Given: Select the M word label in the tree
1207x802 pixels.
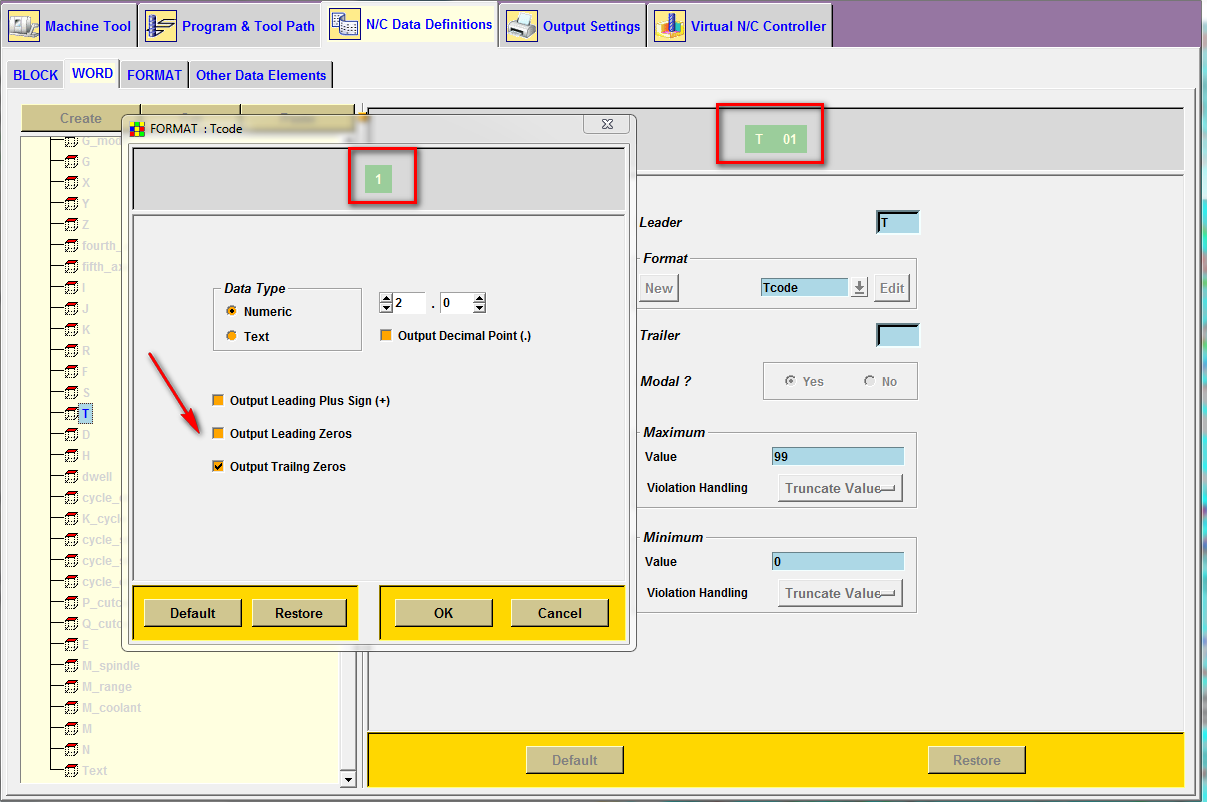Looking at the screenshot, I should coord(87,729).
